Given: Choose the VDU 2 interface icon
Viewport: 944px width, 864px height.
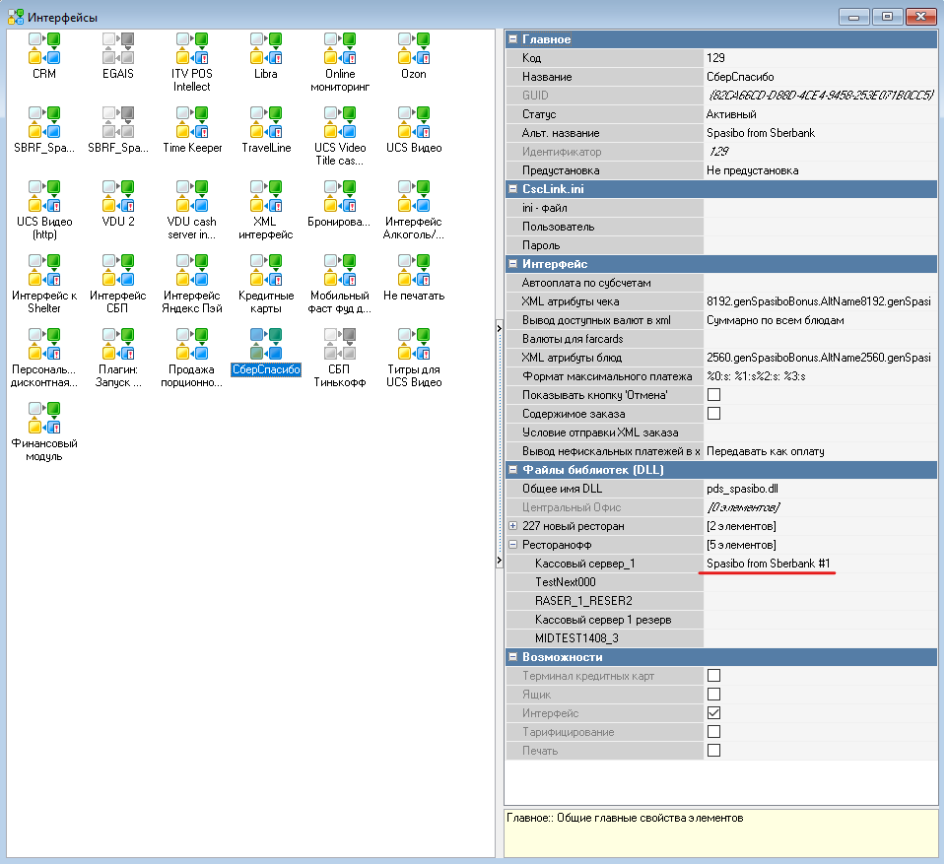Looking at the screenshot, I should pos(118,198).
